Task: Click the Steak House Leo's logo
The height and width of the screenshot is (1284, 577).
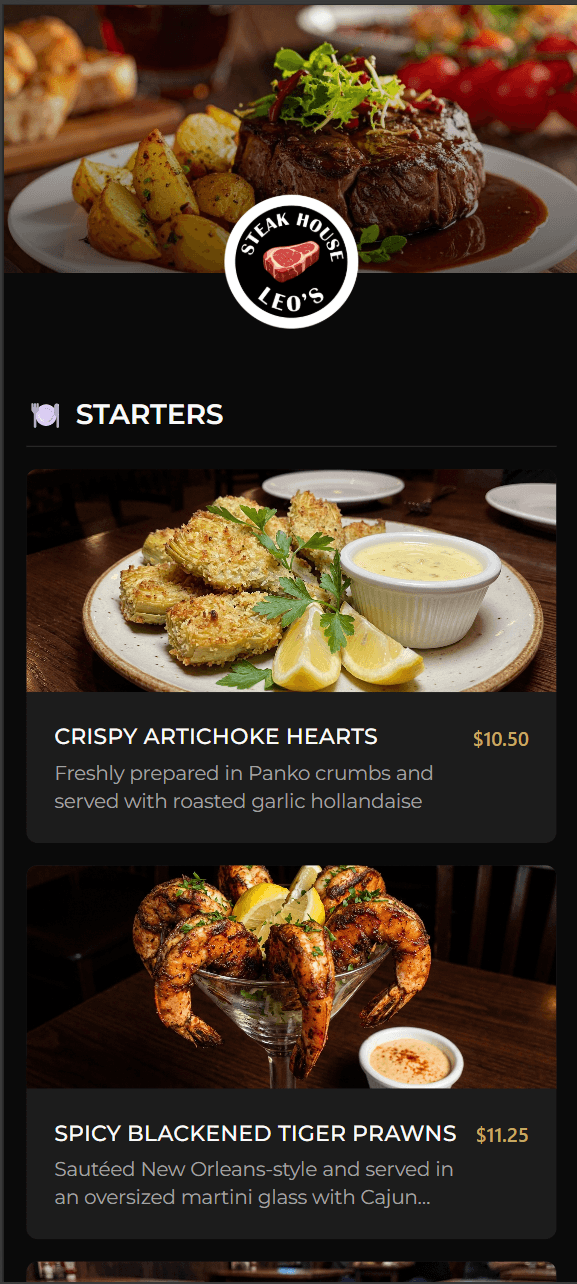Action: [x=291, y=261]
